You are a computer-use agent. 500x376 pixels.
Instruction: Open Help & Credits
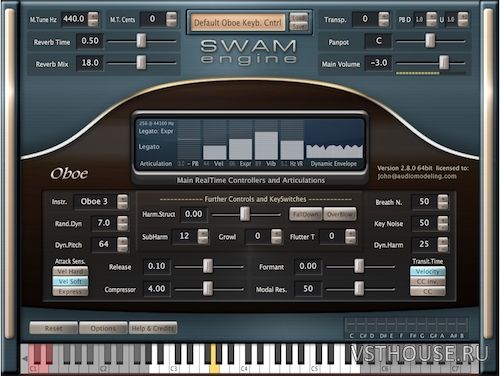click(153, 328)
